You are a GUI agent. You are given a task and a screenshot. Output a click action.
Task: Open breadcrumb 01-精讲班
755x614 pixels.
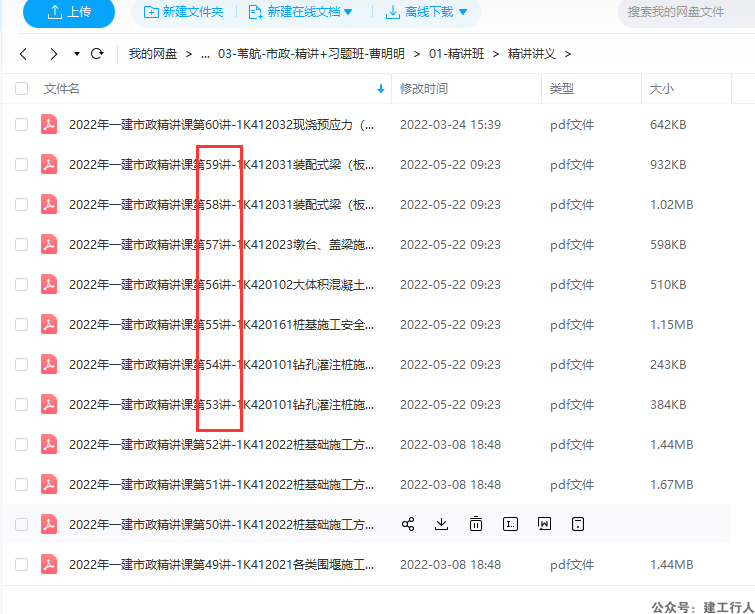456,53
